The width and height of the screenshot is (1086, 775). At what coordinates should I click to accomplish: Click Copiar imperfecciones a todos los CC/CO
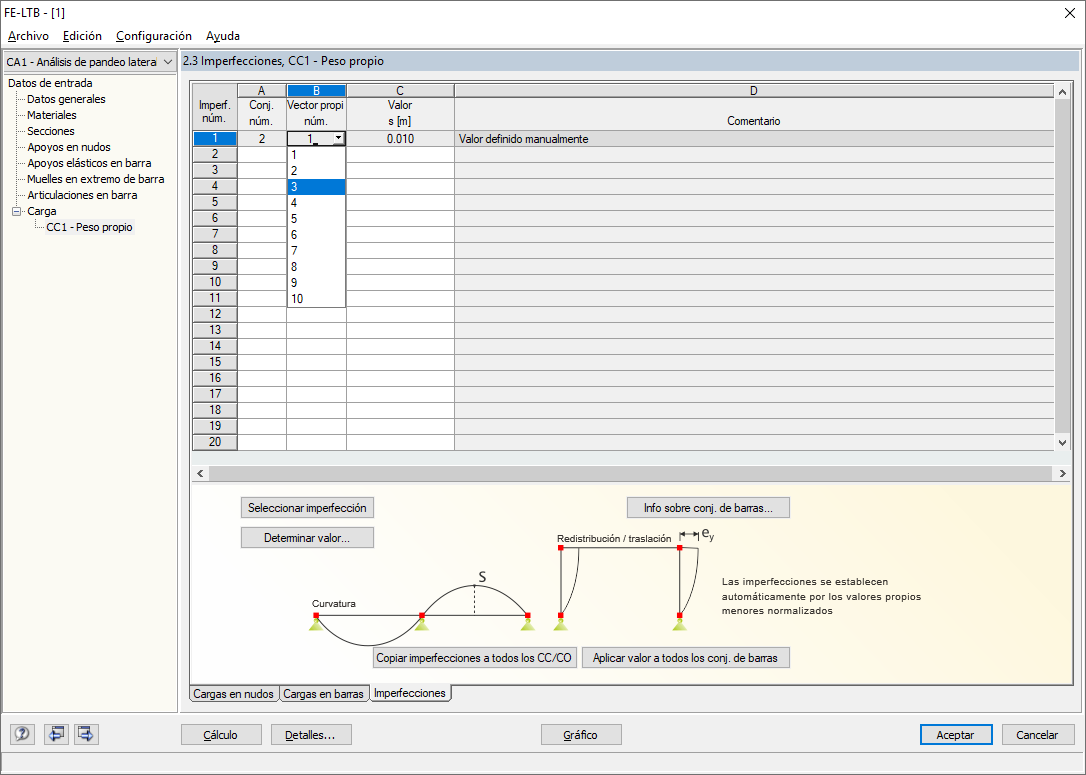(474, 657)
